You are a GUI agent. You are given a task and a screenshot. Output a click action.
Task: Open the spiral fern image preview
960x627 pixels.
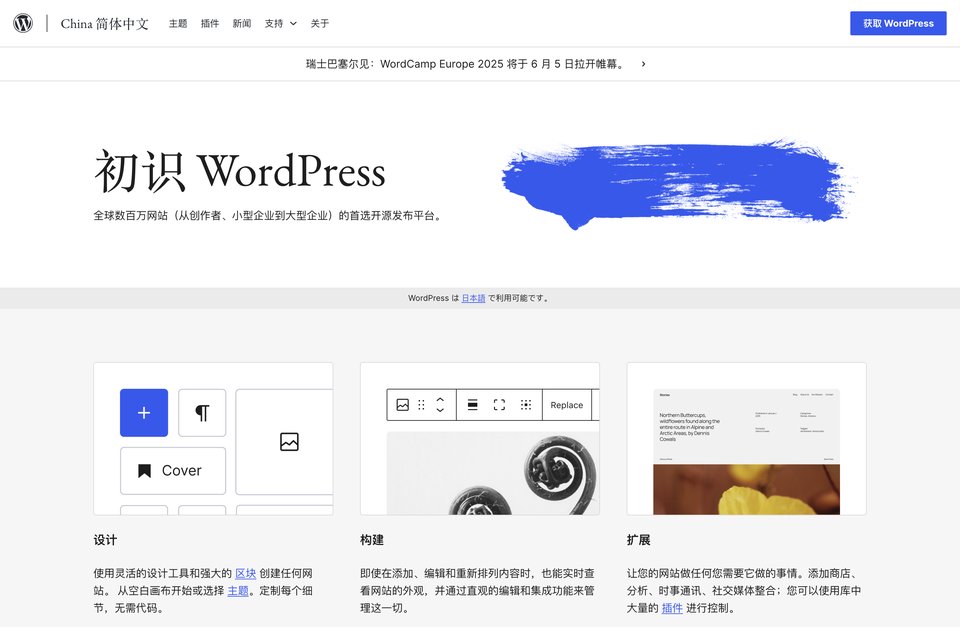pos(493,473)
